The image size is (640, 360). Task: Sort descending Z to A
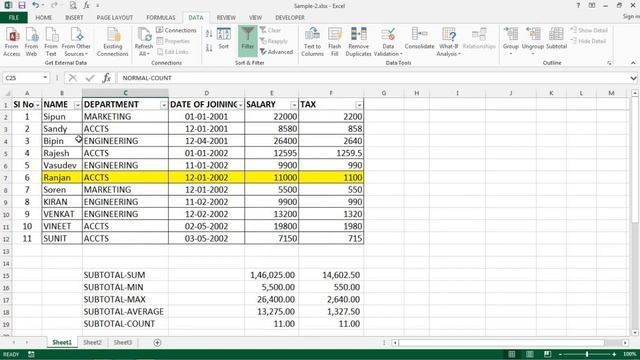(209, 48)
